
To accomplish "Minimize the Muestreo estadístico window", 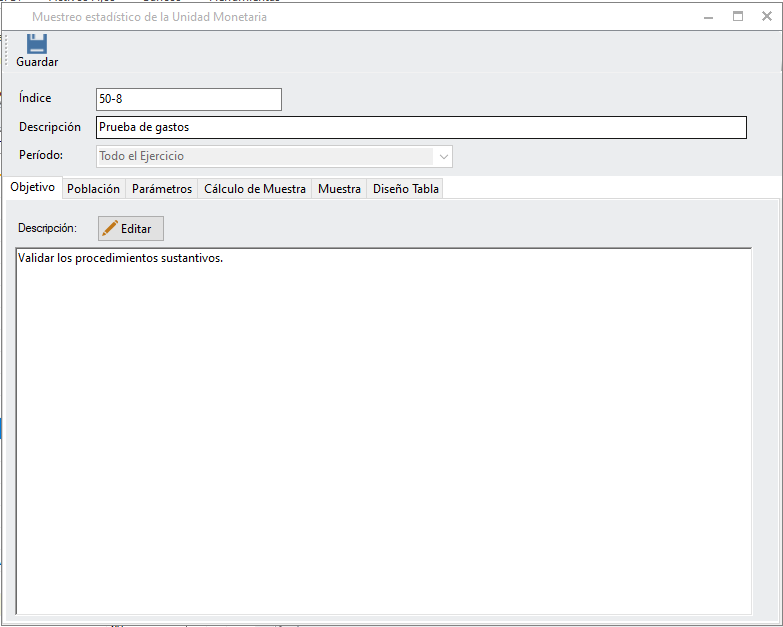I will 708,17.
